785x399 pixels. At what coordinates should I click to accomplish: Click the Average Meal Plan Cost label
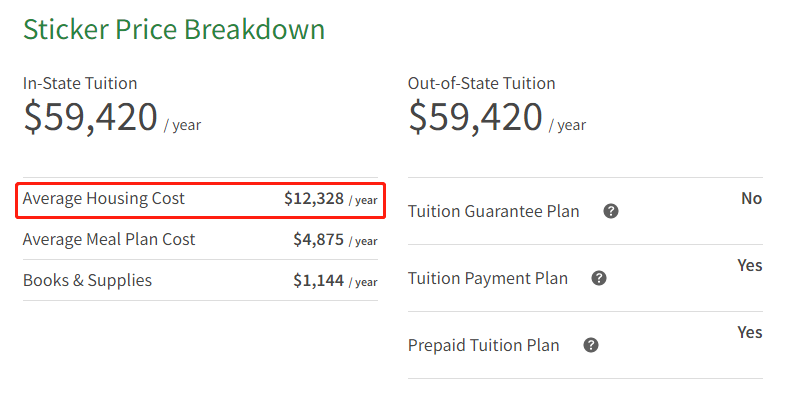coord(109,239)
